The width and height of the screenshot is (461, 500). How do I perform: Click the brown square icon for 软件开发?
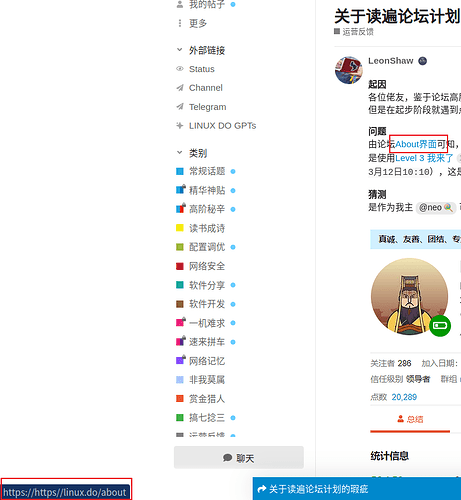click(180, 304)
